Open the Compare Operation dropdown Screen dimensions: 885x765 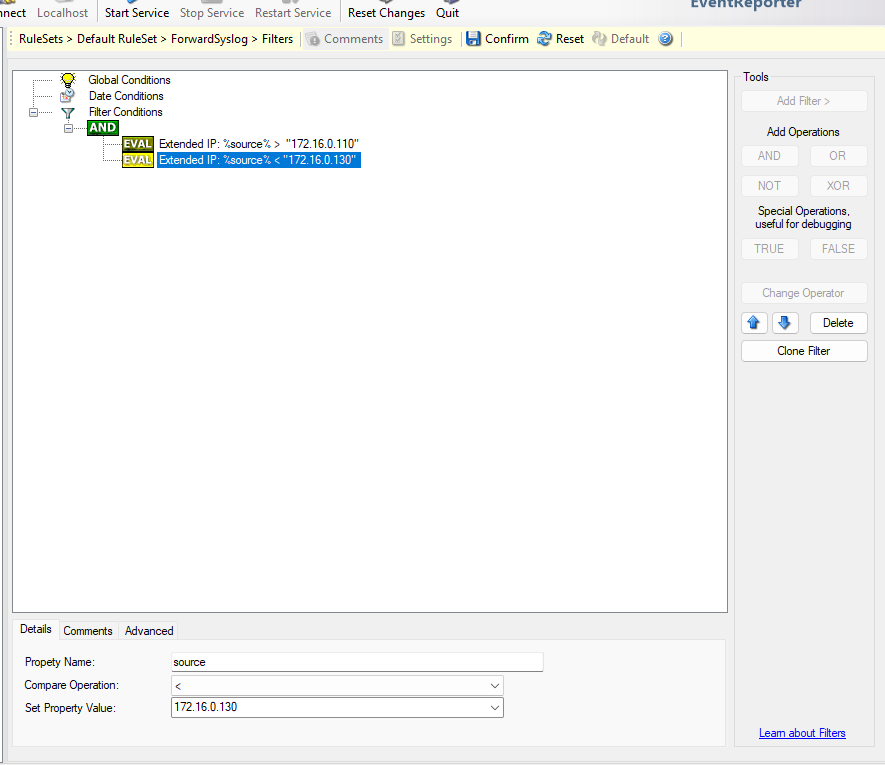pos(494,686)
